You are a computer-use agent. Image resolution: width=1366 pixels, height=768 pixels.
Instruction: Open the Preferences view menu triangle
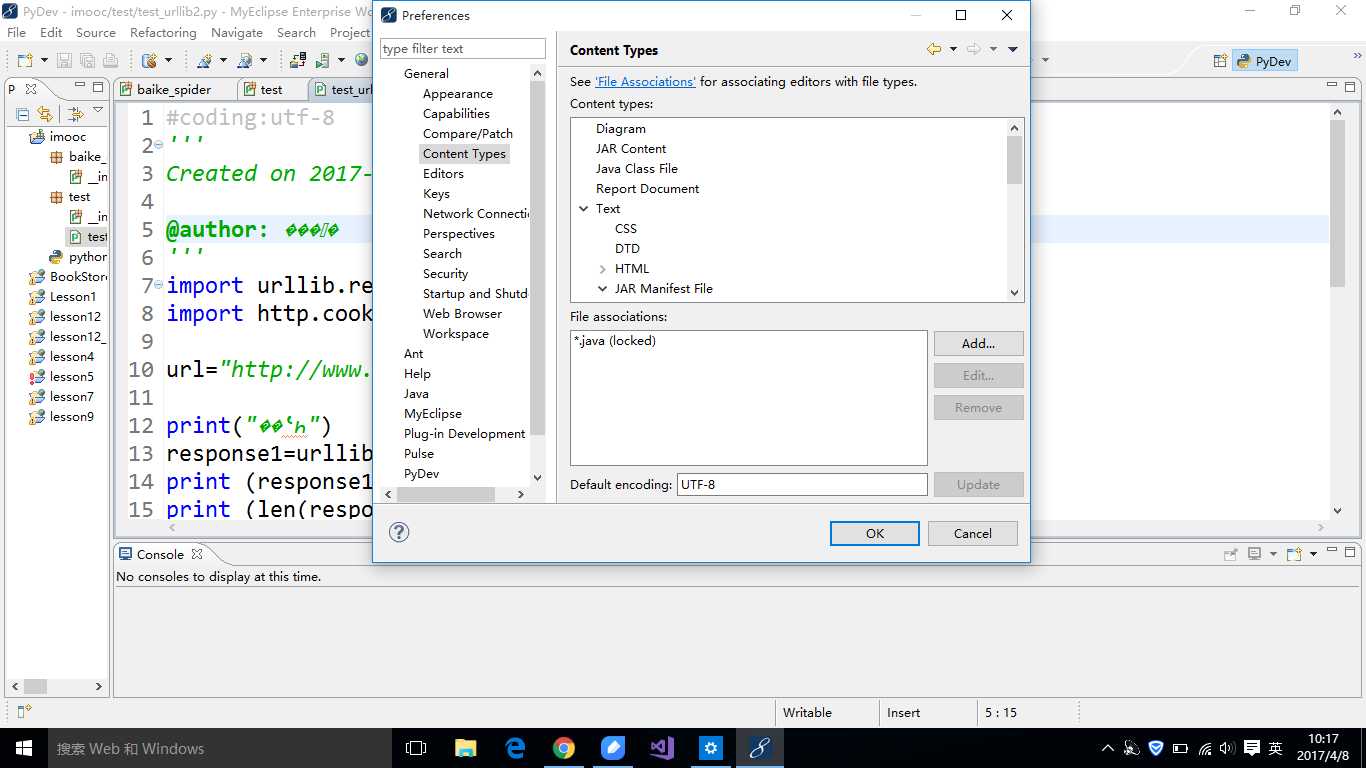click(1012, 49)
